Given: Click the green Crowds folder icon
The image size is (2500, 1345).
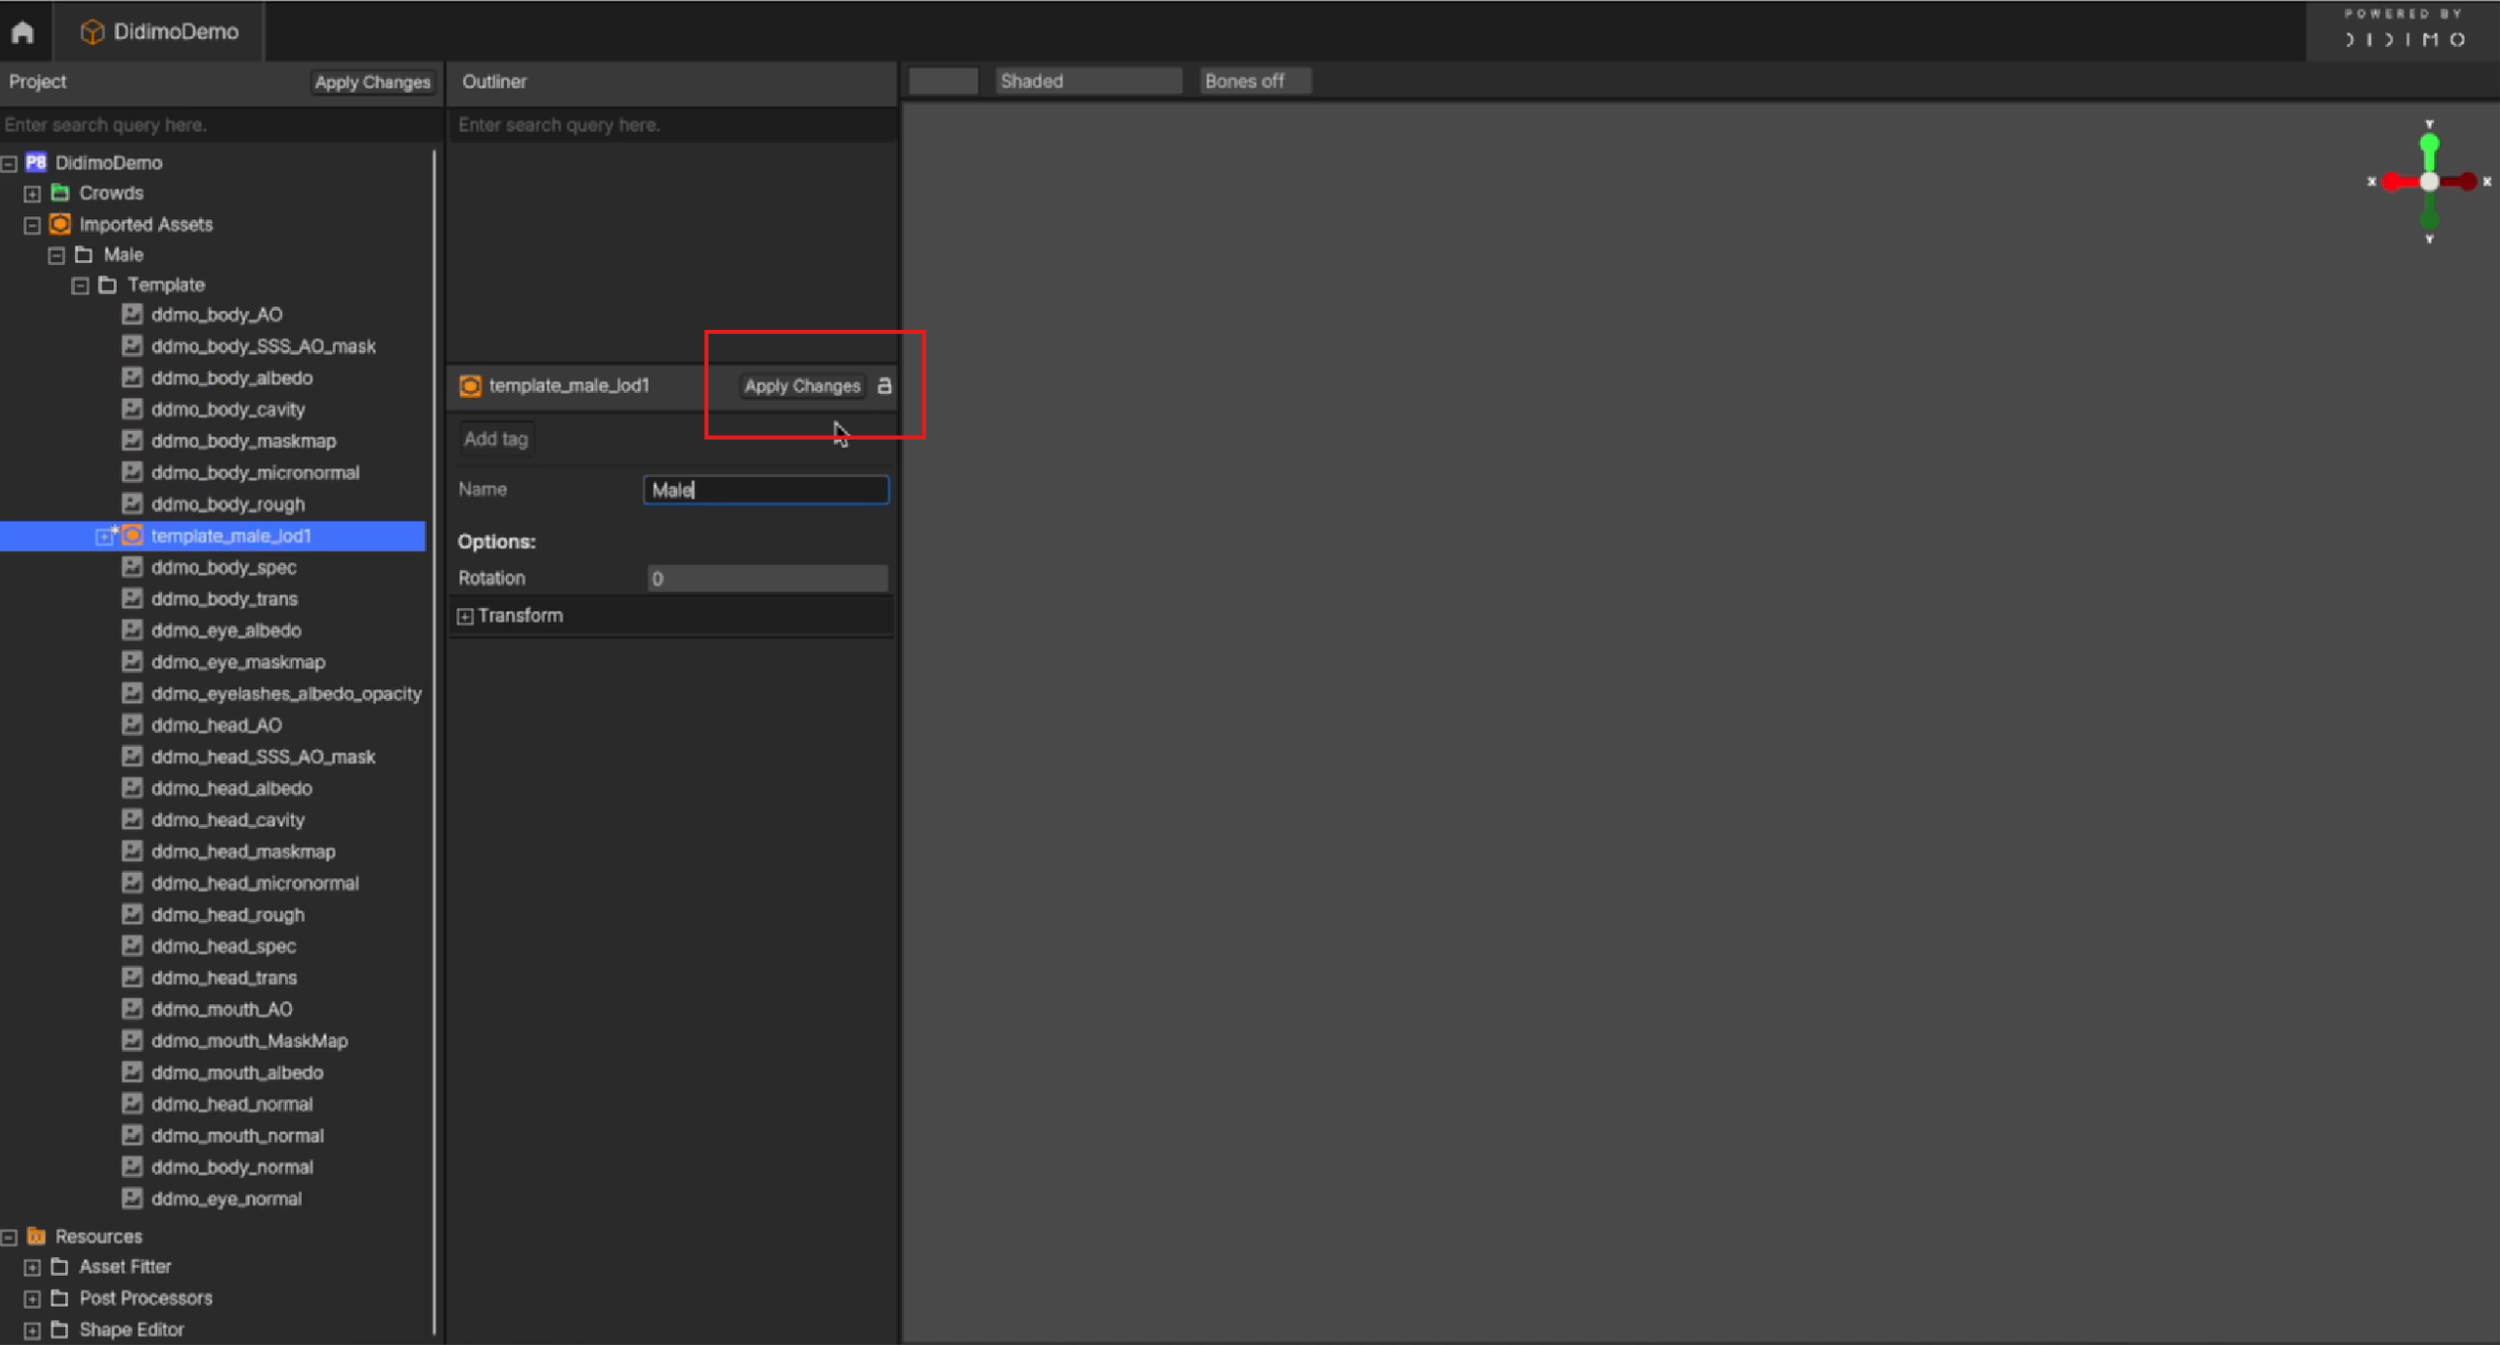Looking at the screenshot, I should click(x=60, y=192).
